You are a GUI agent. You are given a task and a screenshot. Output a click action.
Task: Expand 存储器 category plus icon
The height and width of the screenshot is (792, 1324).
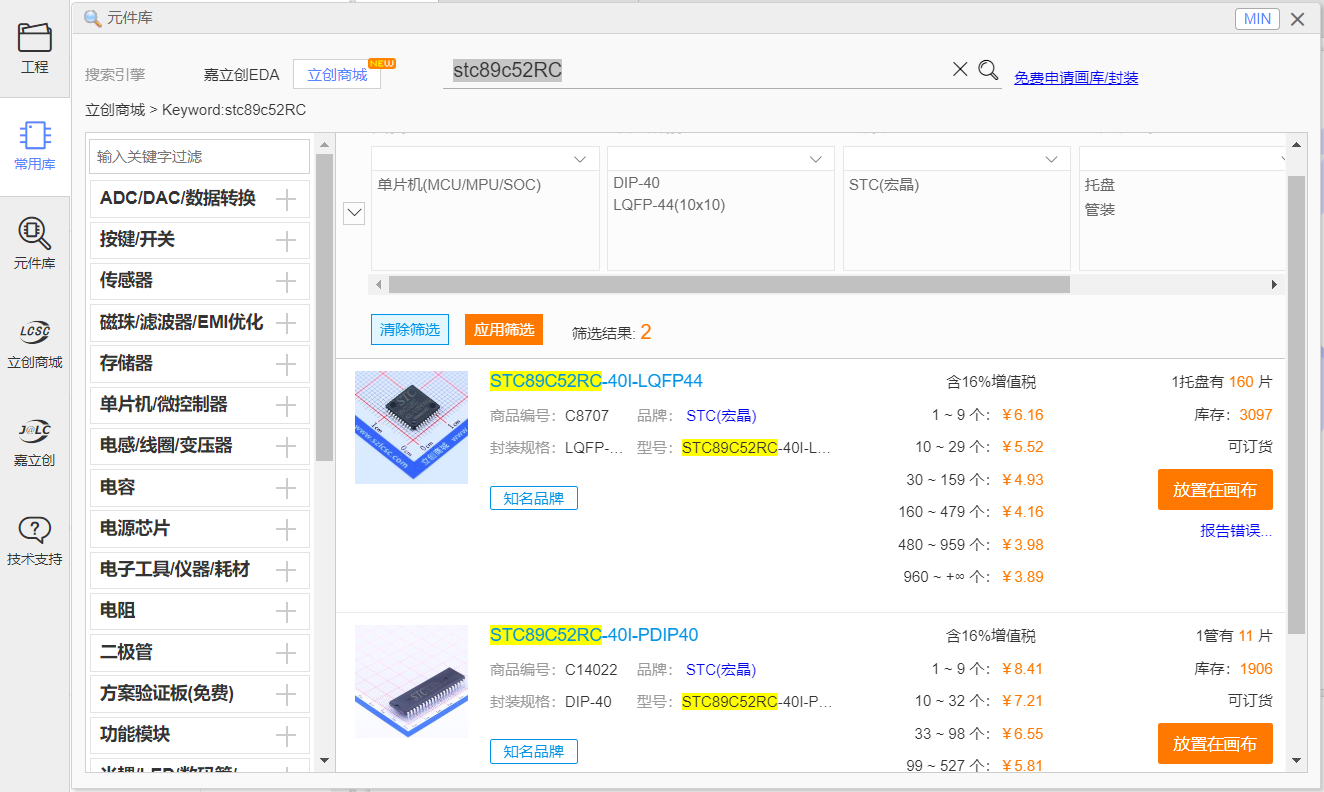pyautogui.click(x=286, y=364)
